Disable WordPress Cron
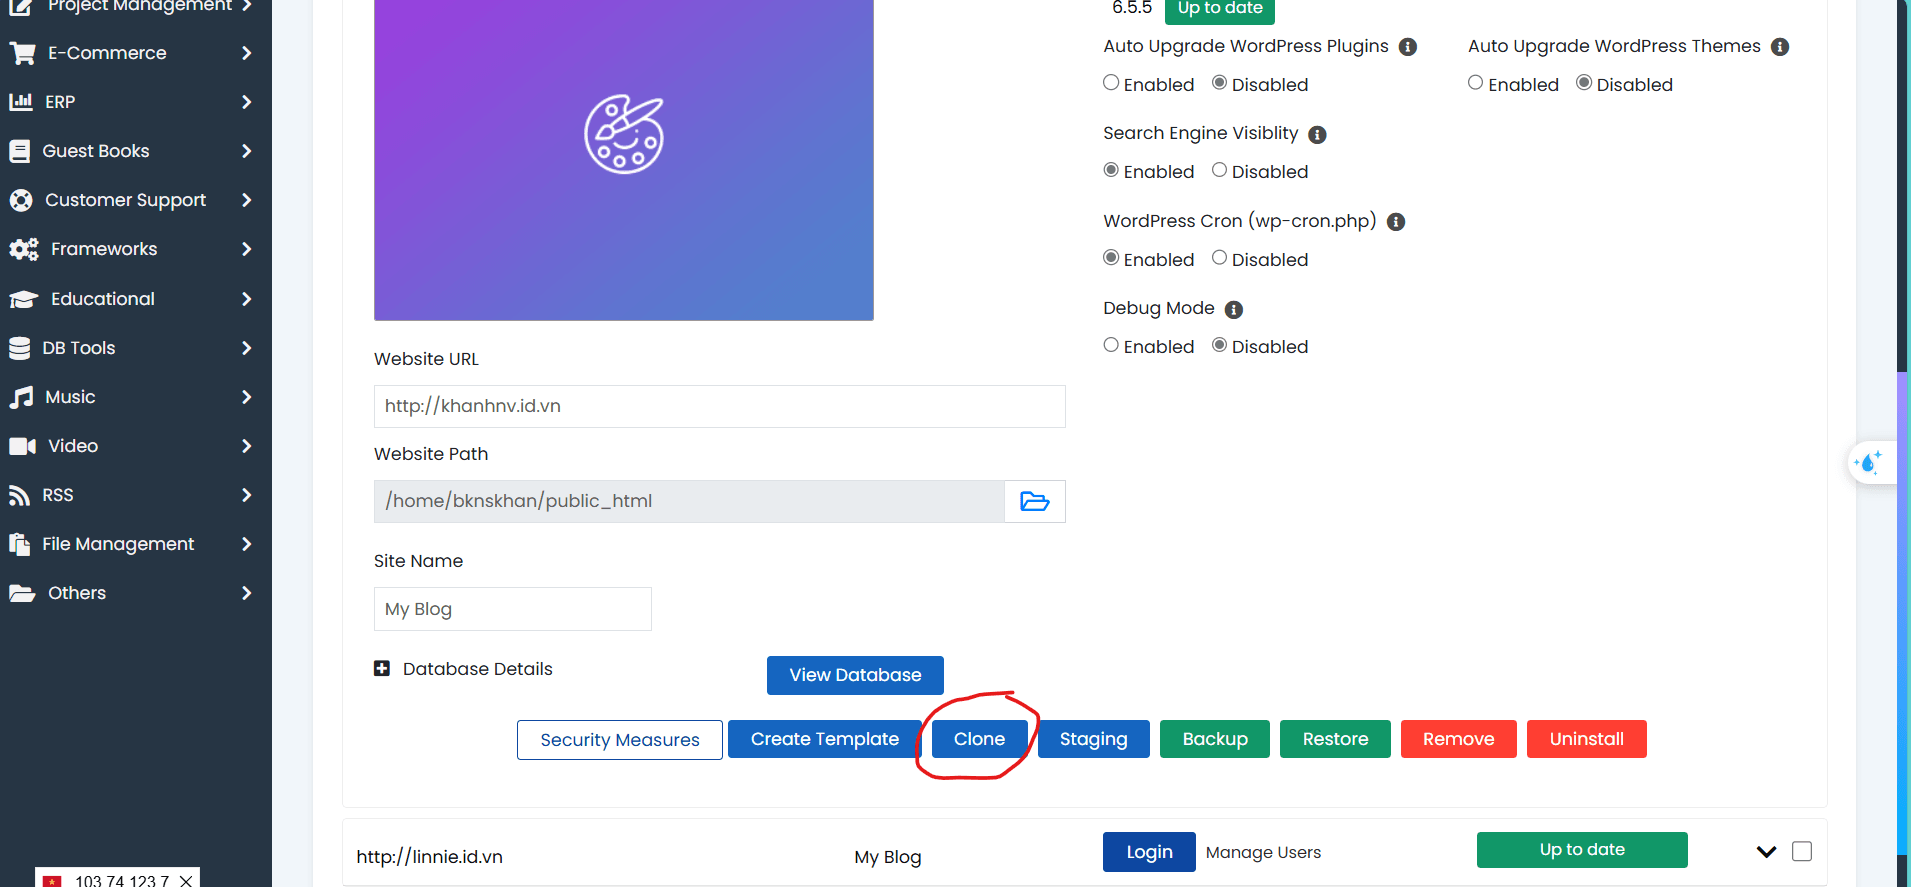 (1219, 258)
